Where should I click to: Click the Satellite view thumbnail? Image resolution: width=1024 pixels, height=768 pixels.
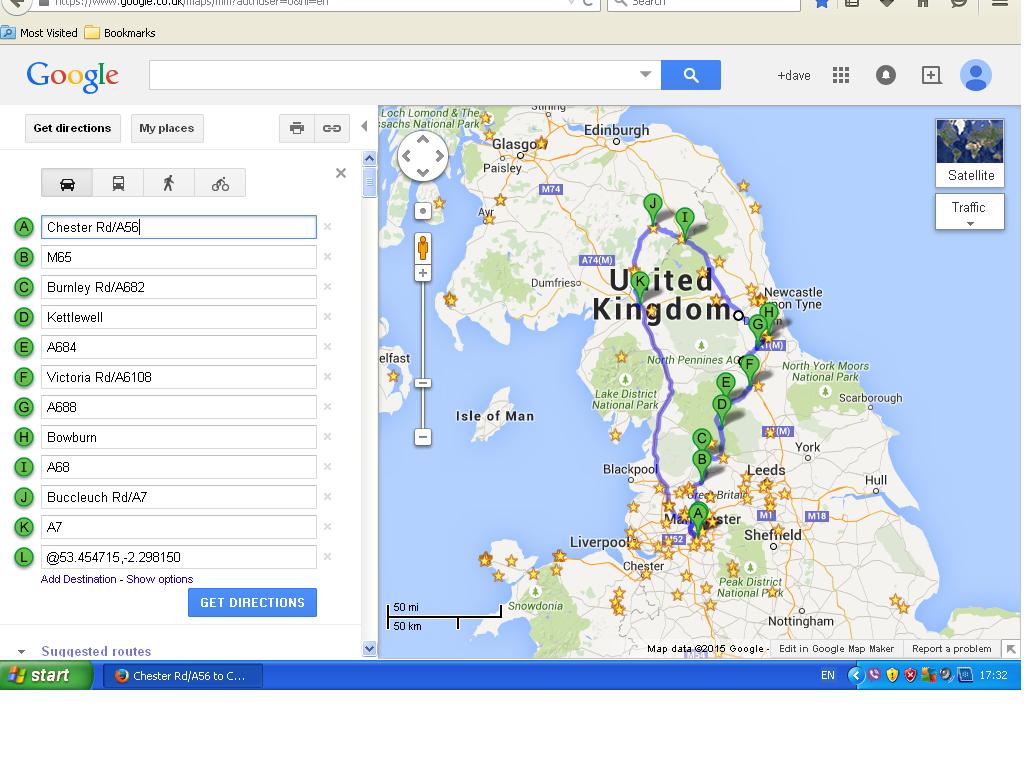pyautogui.click(x=970, y=153)
